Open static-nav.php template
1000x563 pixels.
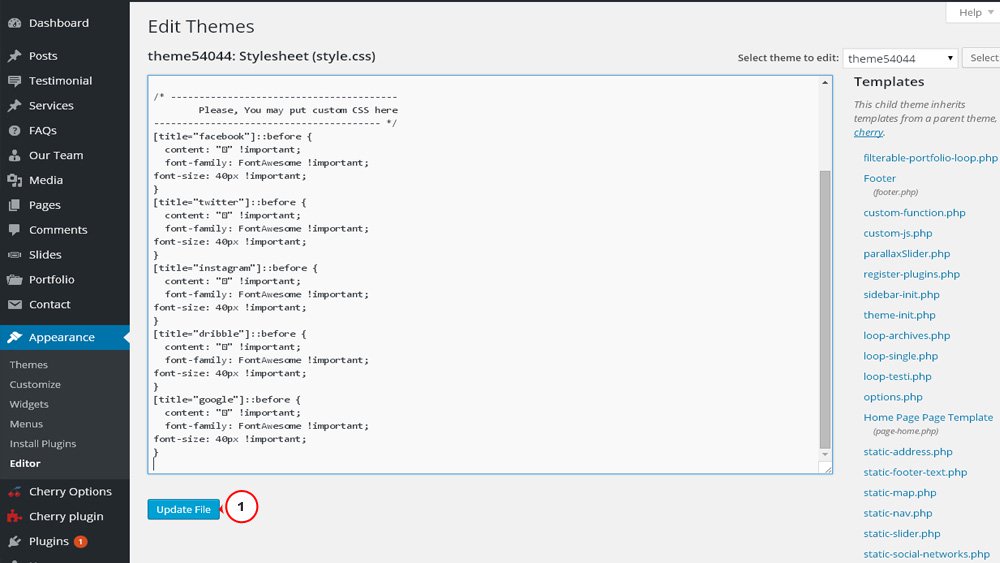(897, 513)
